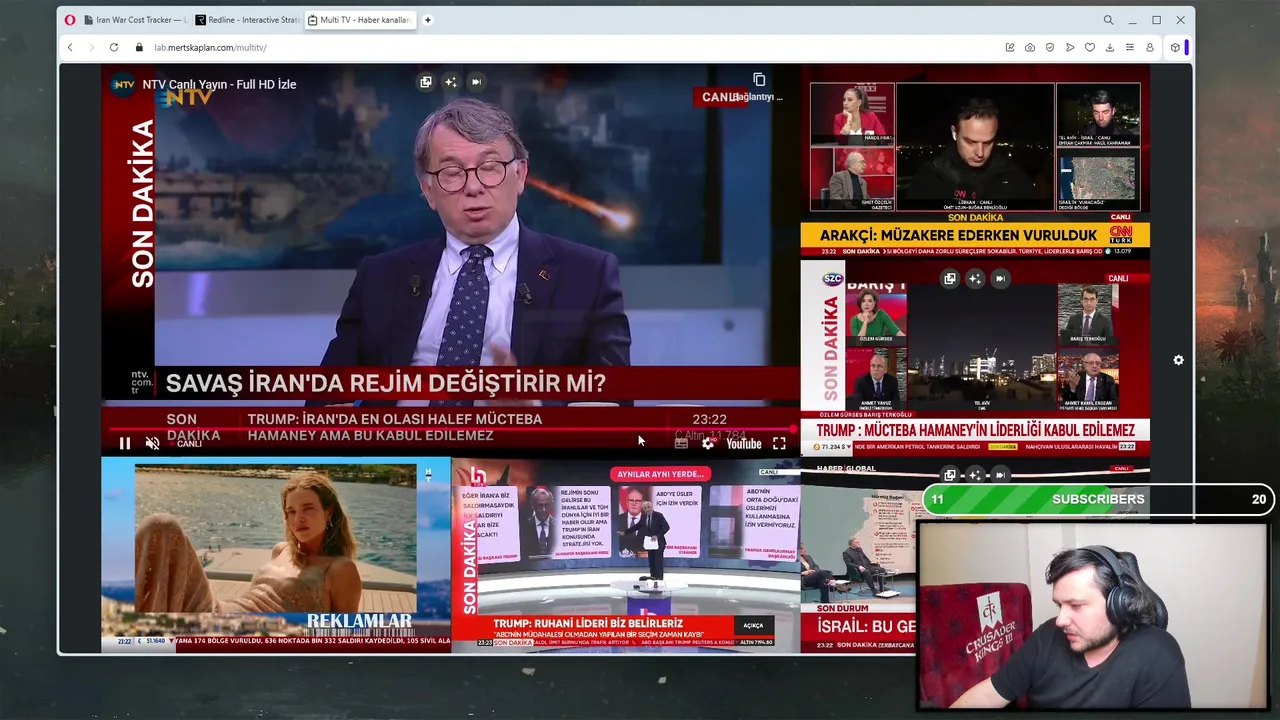Click the address bar URL field
This screenshot has height=720, width=1280.
coord(570,47)
